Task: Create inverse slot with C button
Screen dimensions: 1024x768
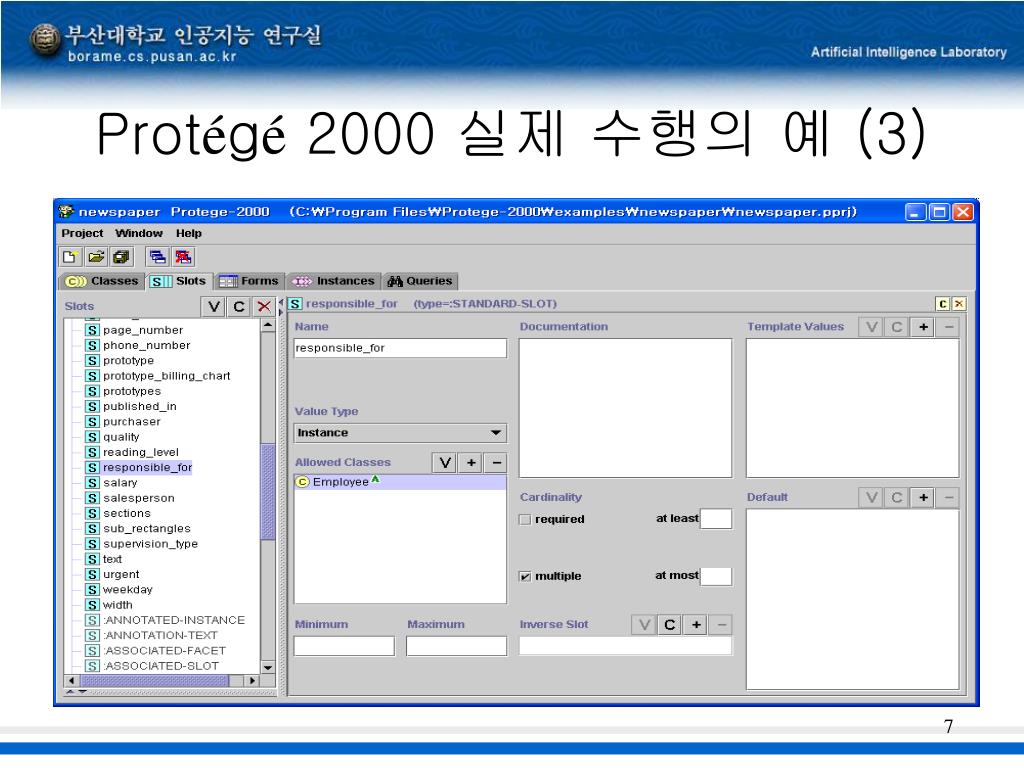Action: pyautogui.click(x=669, y=625)
